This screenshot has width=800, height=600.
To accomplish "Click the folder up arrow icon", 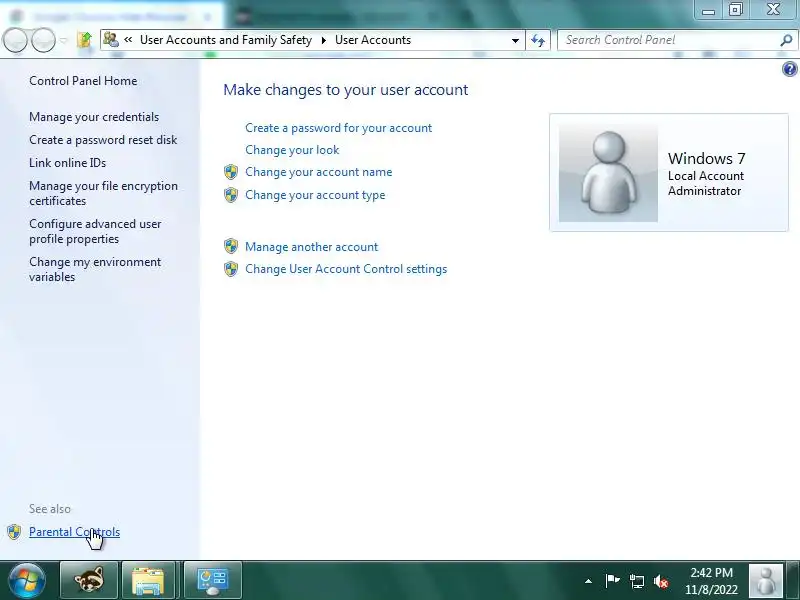I will pyautogui.click(x=84, y=40).
